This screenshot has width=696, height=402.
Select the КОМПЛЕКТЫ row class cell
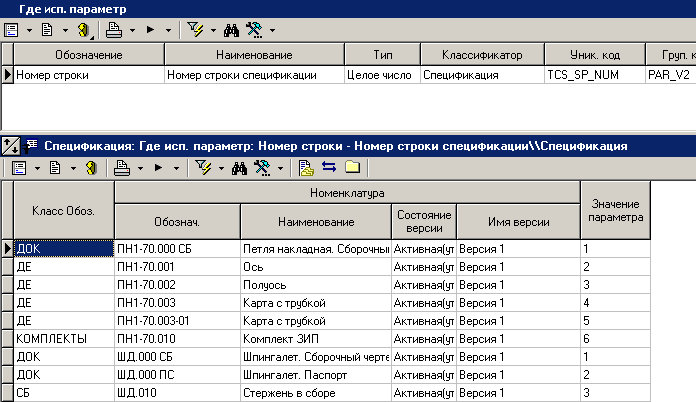[x=63, y=338]
